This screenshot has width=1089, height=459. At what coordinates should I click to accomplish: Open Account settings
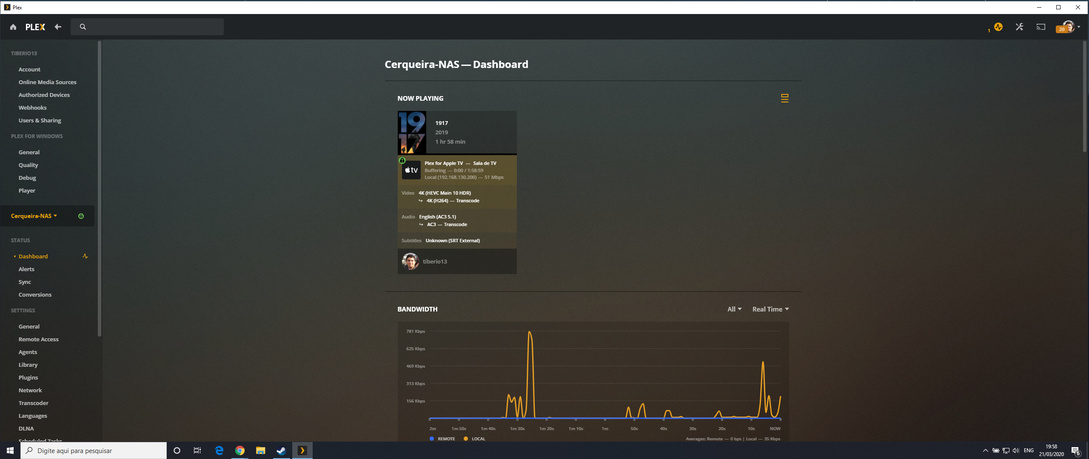pyautogui.click(x=29, y=69)
